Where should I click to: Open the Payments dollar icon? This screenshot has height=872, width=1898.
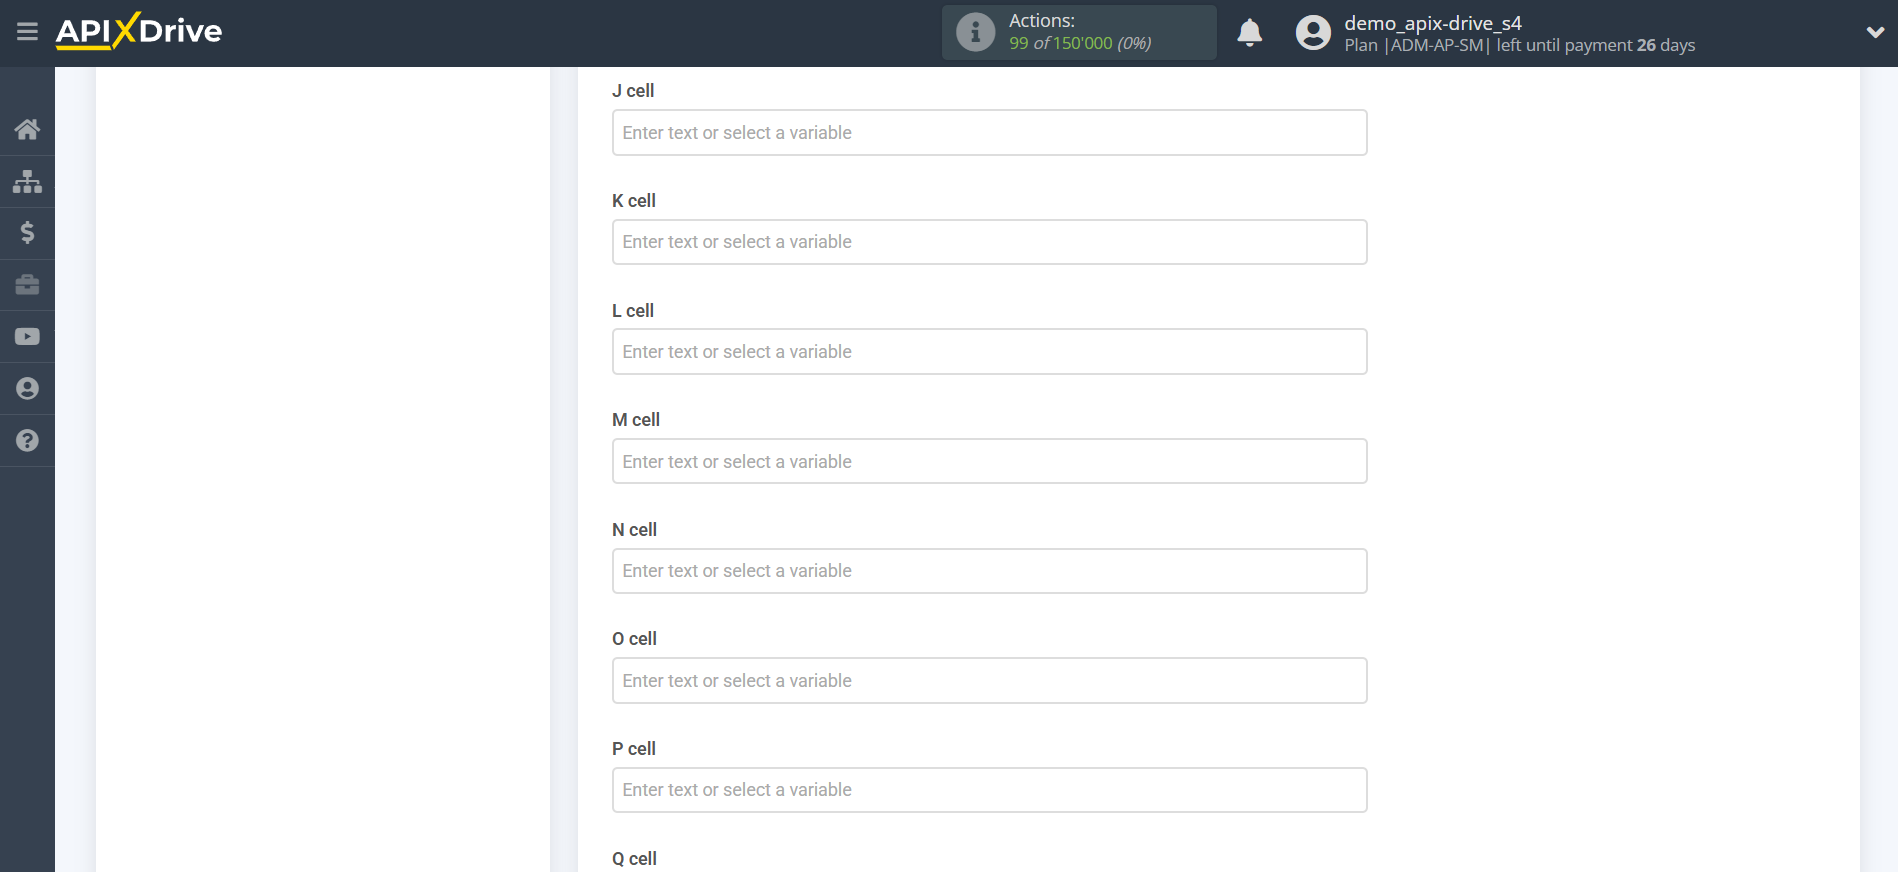pyautogui.click(x=27, y=233)
